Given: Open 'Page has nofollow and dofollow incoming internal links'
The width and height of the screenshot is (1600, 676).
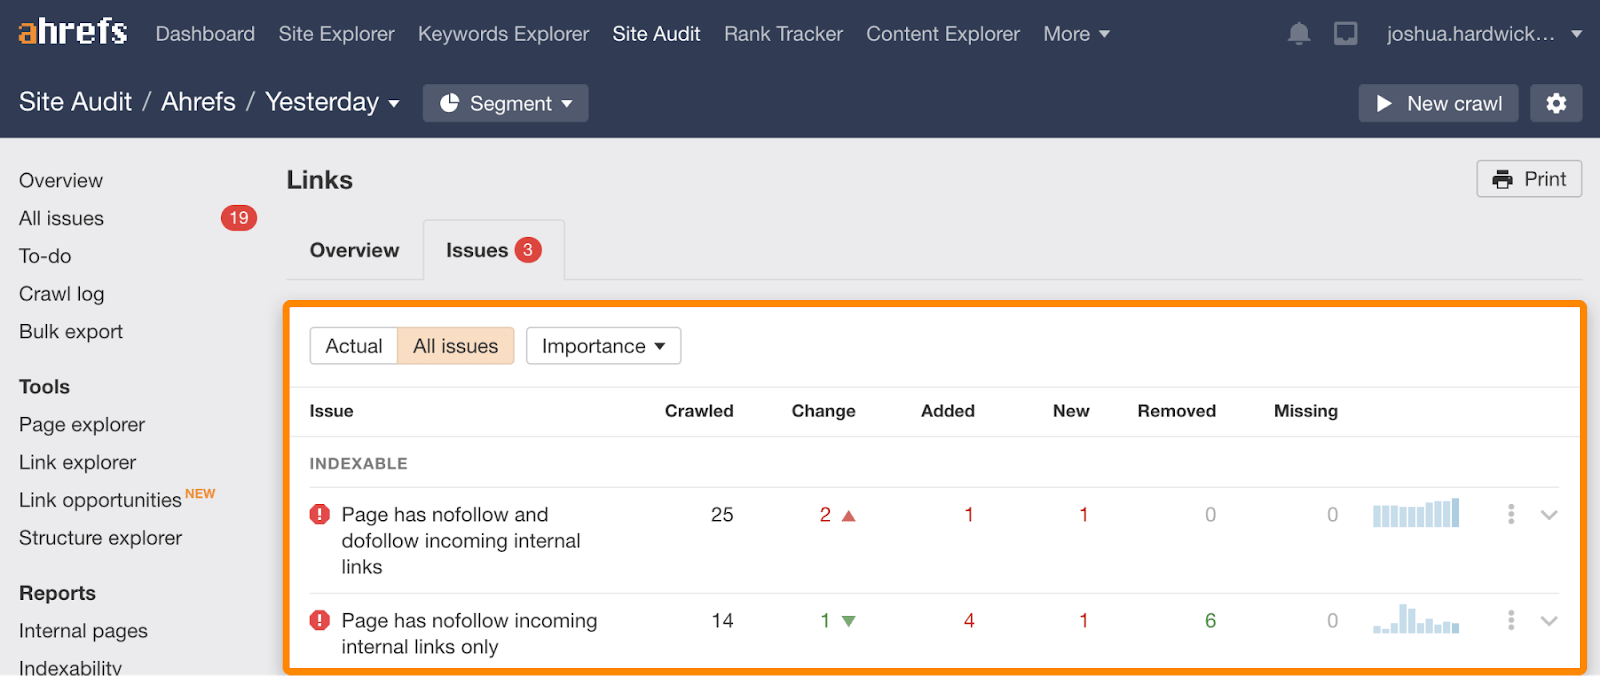Looking at the screenshot, I should click(x=461, y=541).
